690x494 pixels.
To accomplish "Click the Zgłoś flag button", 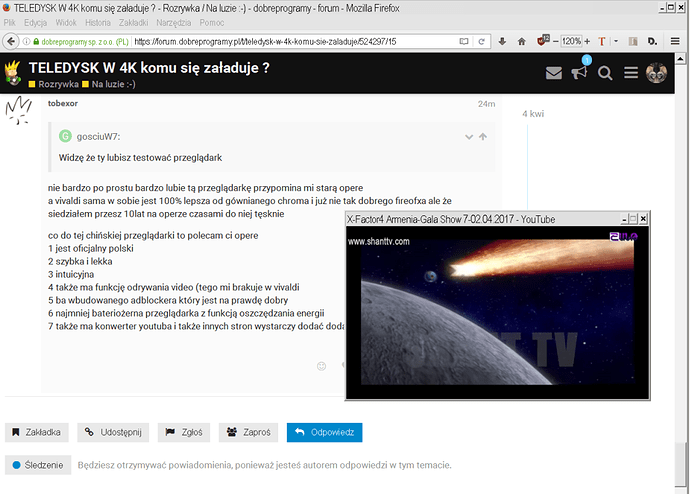I will click(186, 432).
